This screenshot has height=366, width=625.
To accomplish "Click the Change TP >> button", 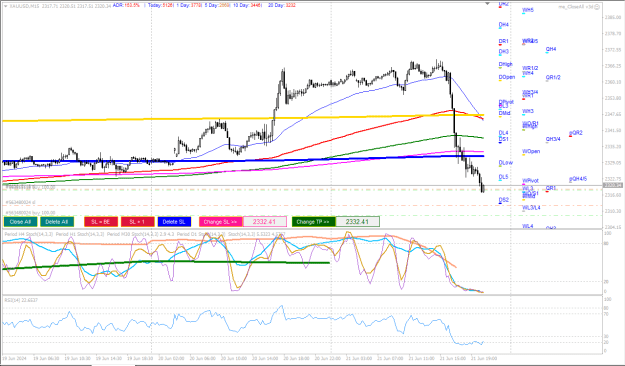I will coord(313,222).
